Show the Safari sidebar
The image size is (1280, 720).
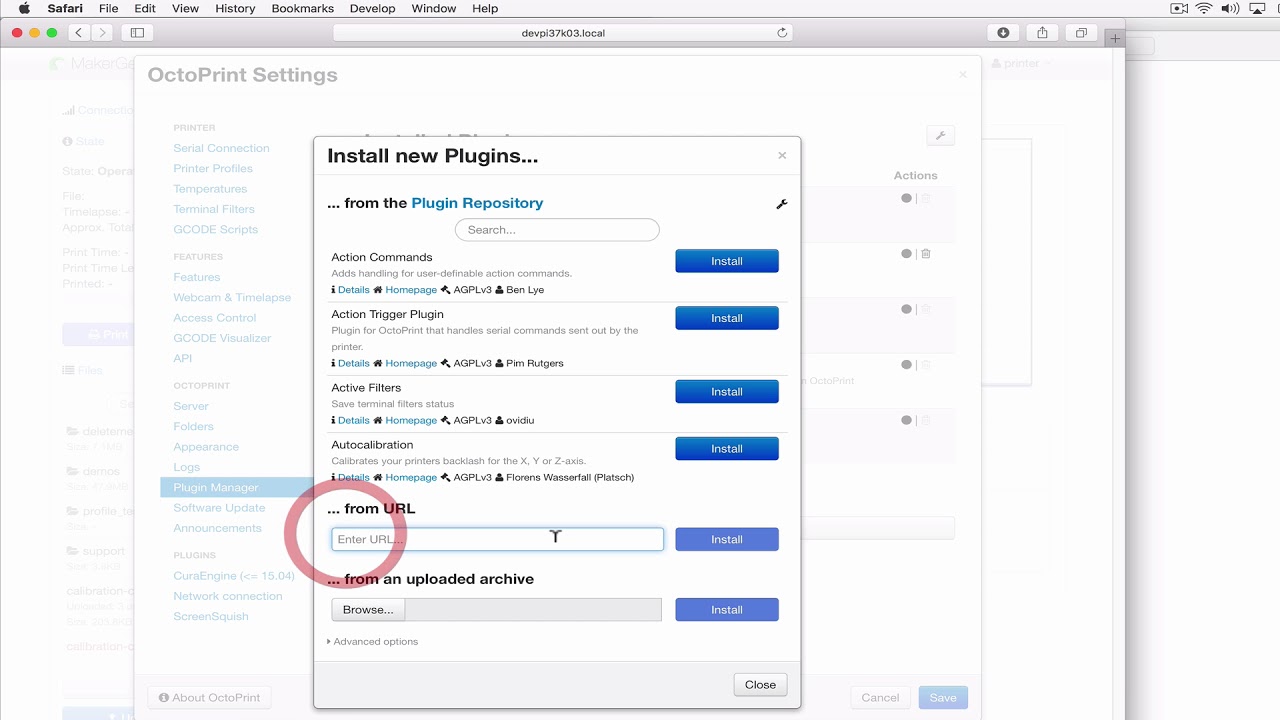click(137, 33)
